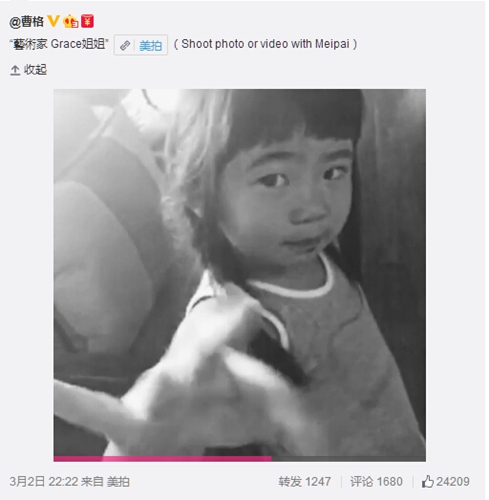The height and width of the screenshot is (500, 489).
Task: Jump to the end of pink progress
Action: tap(271, 459)
